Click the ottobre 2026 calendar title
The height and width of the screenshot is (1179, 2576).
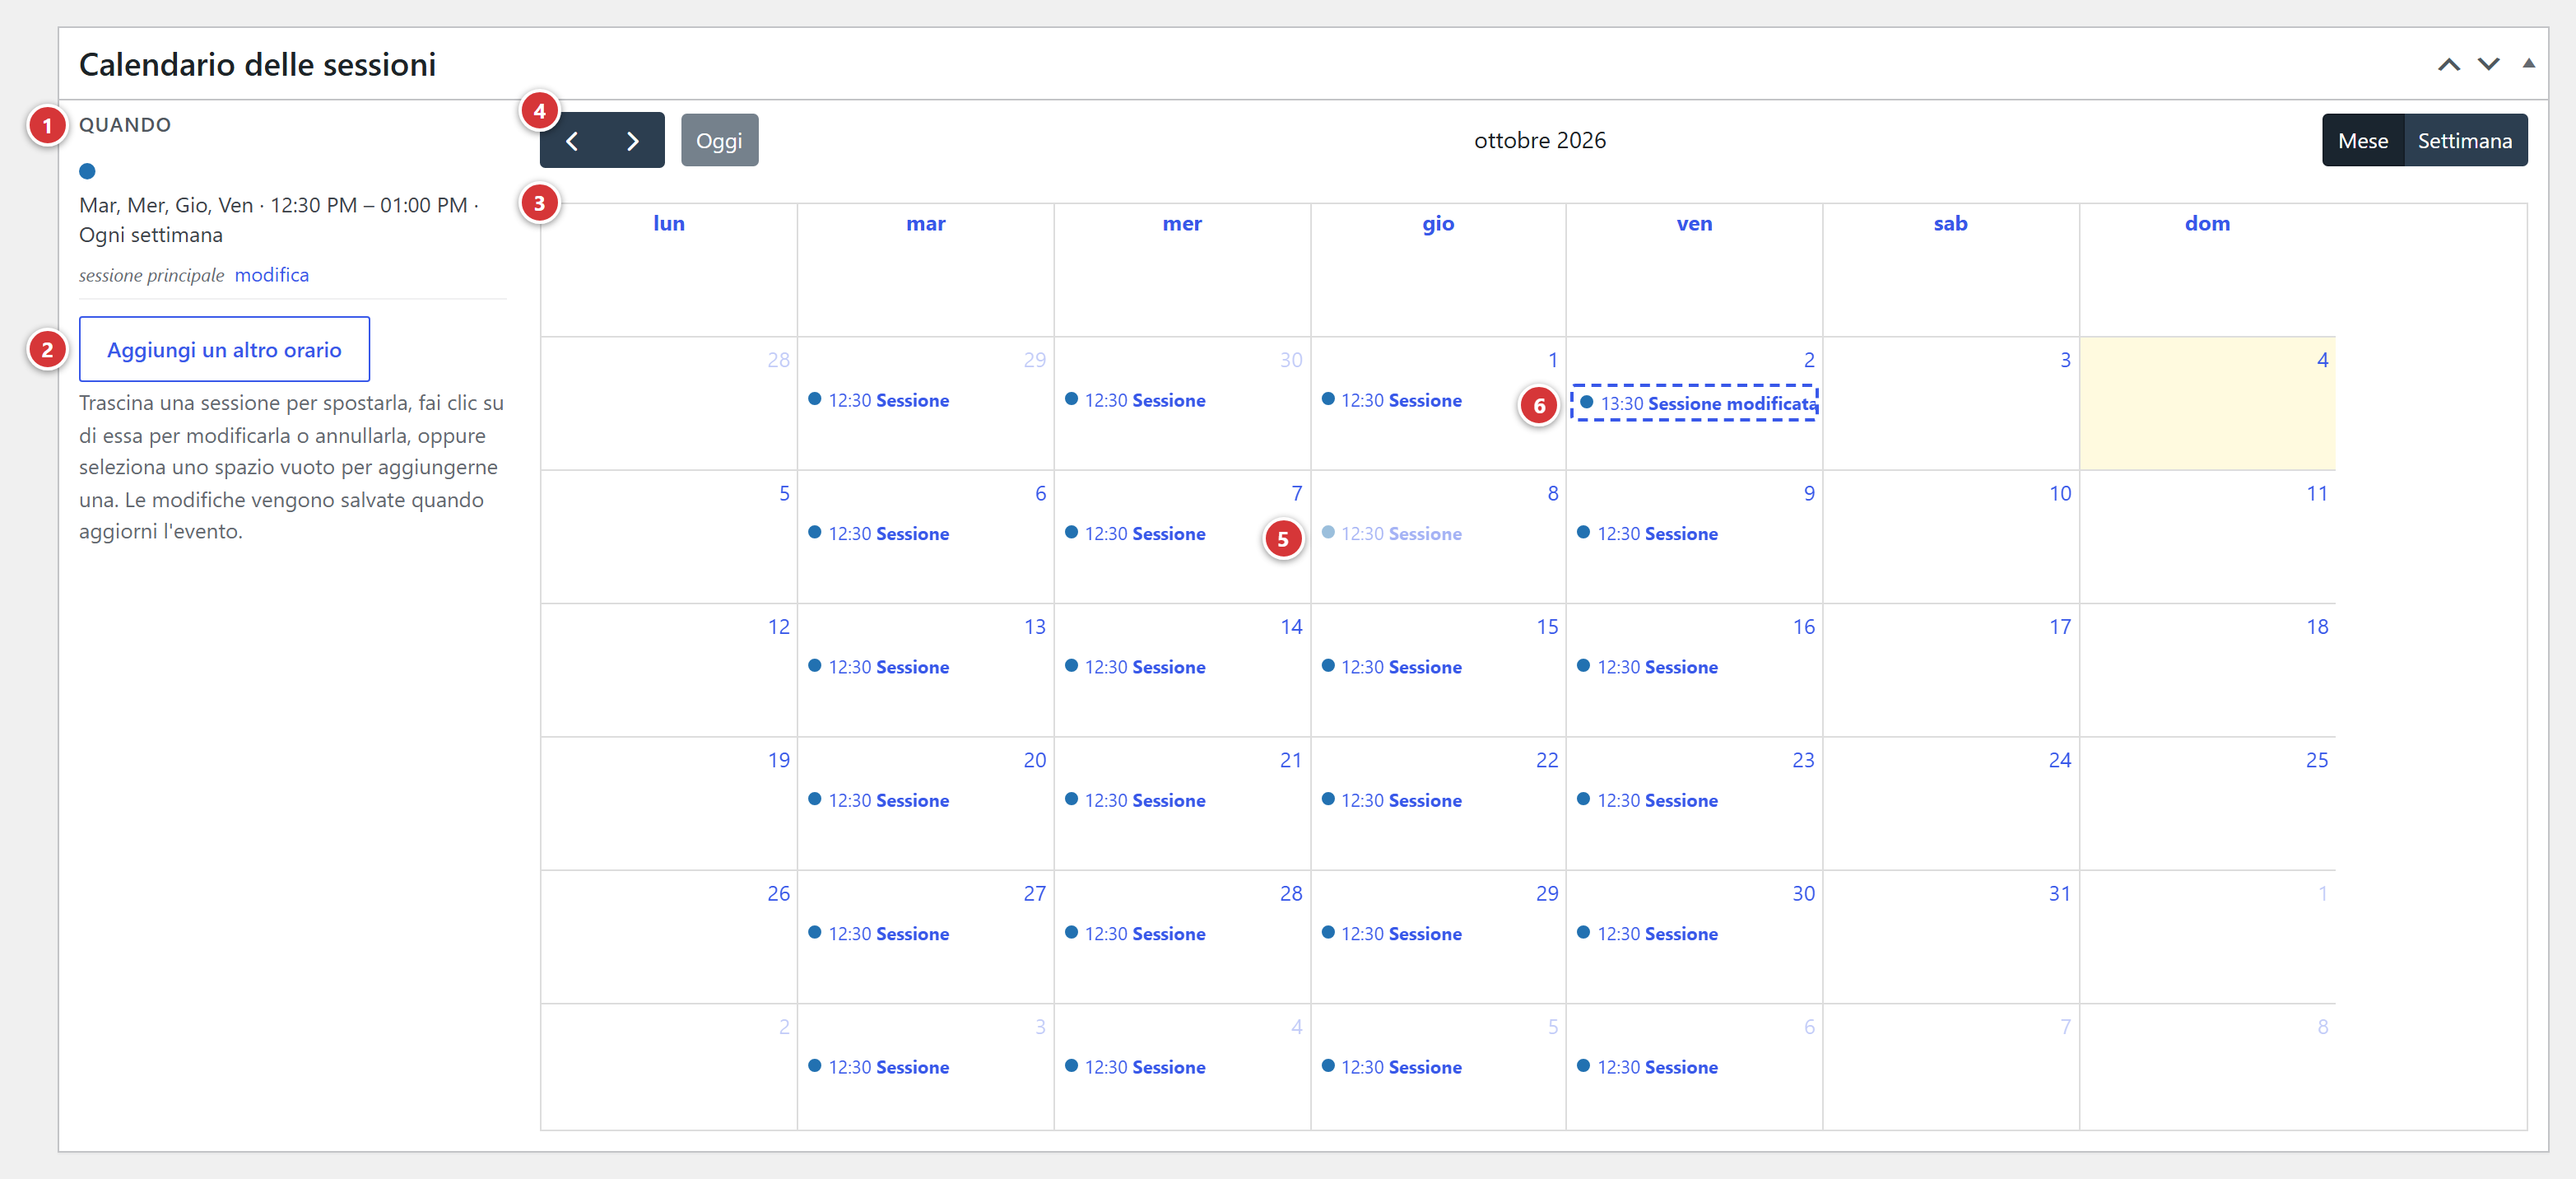(1540, 141)
